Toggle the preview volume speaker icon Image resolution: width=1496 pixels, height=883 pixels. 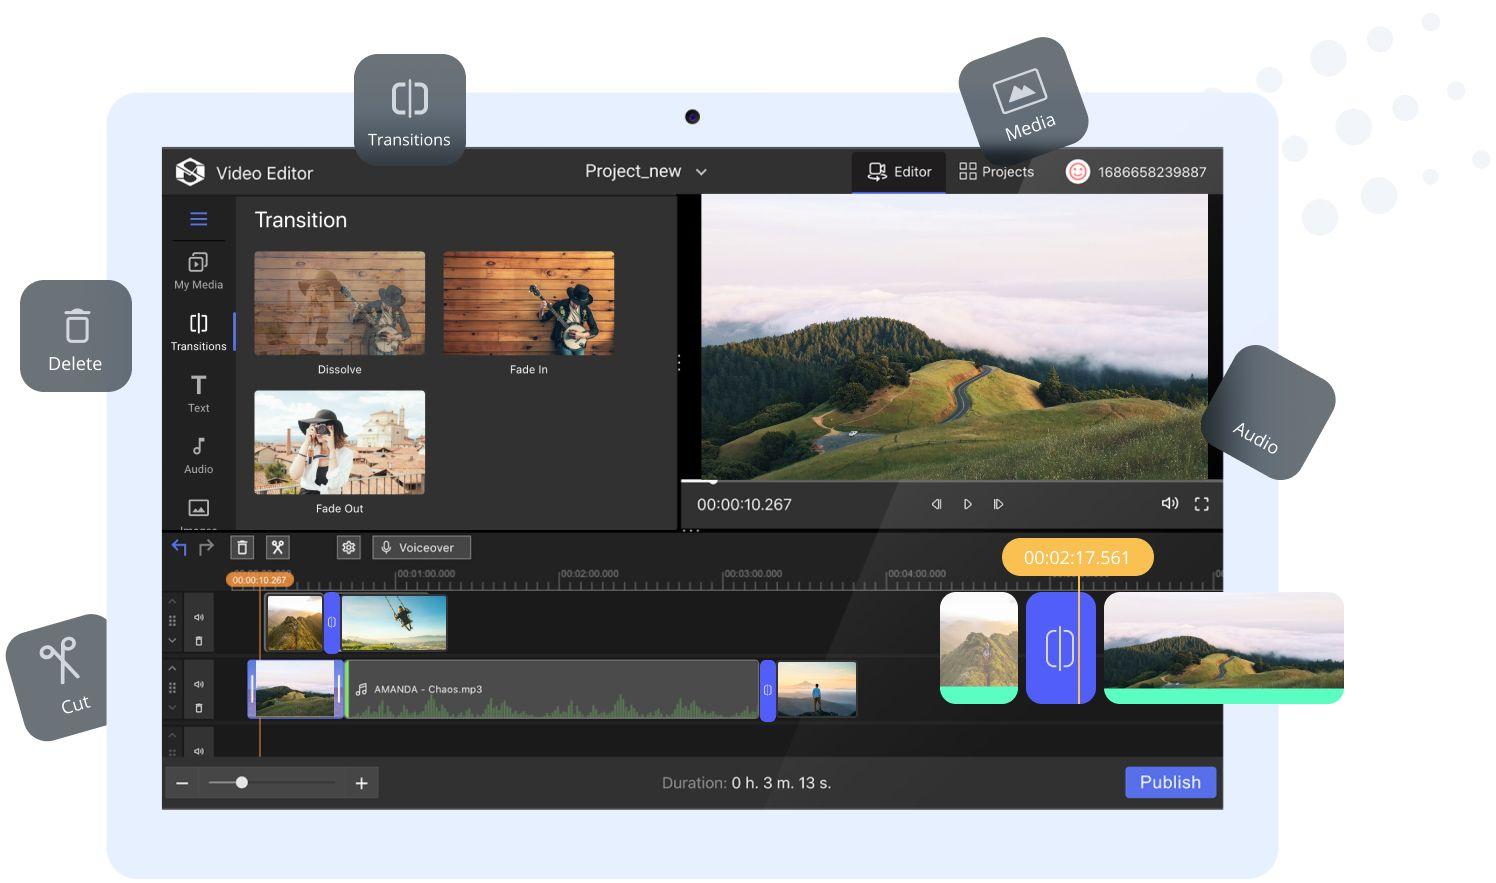pos(1169,504)
